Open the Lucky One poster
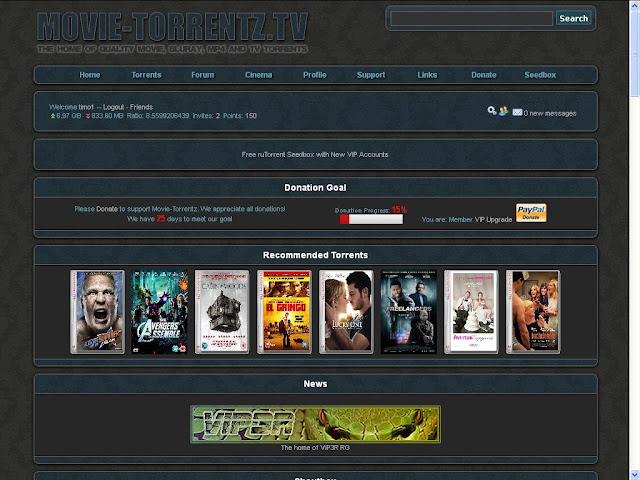Viewport: 640px width, 480px height. (x=346, y=312)
